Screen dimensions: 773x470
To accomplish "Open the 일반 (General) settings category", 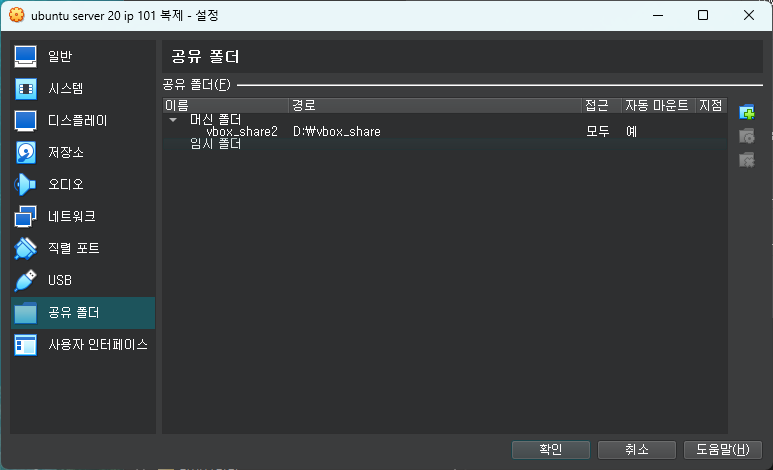I will point(83,57).
